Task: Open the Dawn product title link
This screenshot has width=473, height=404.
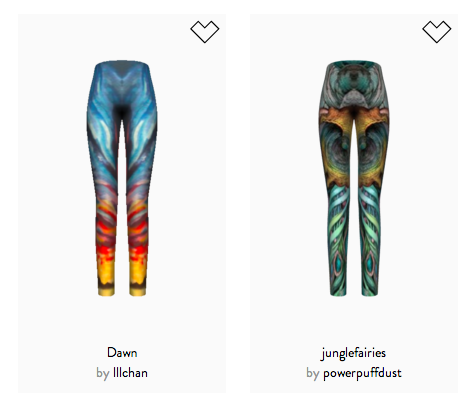Action: coord(122,353)
